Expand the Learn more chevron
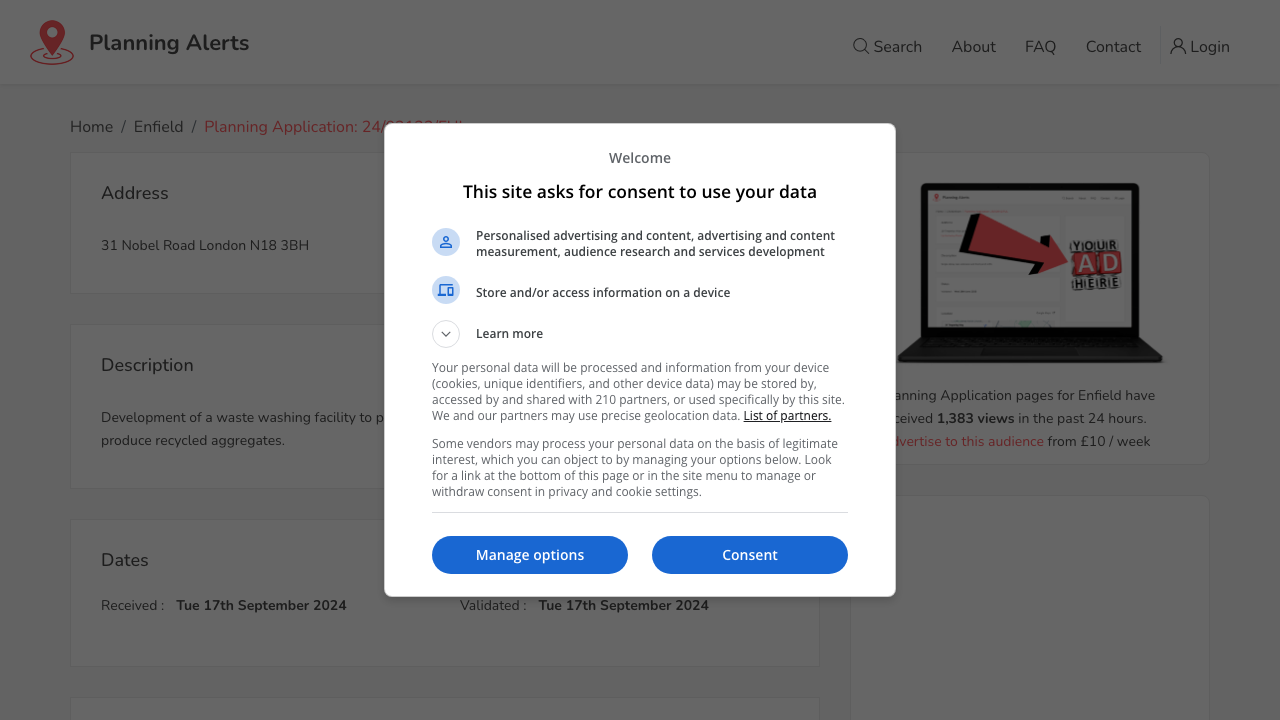1280x720 pixels. tap(446, 334)
